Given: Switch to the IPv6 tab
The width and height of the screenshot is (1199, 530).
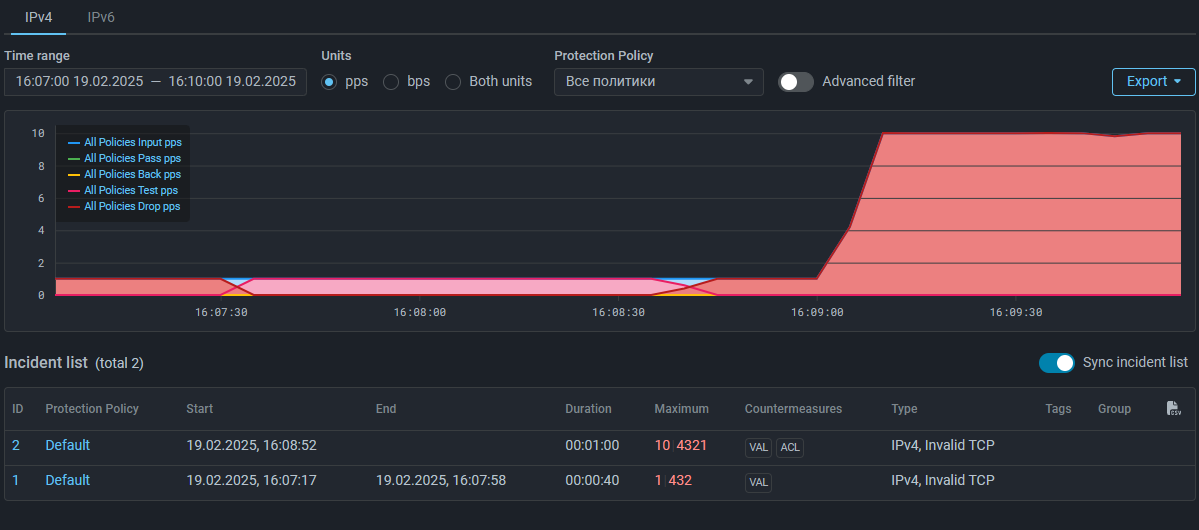Looking at the screenshot, I should click(x=101, y=17).
